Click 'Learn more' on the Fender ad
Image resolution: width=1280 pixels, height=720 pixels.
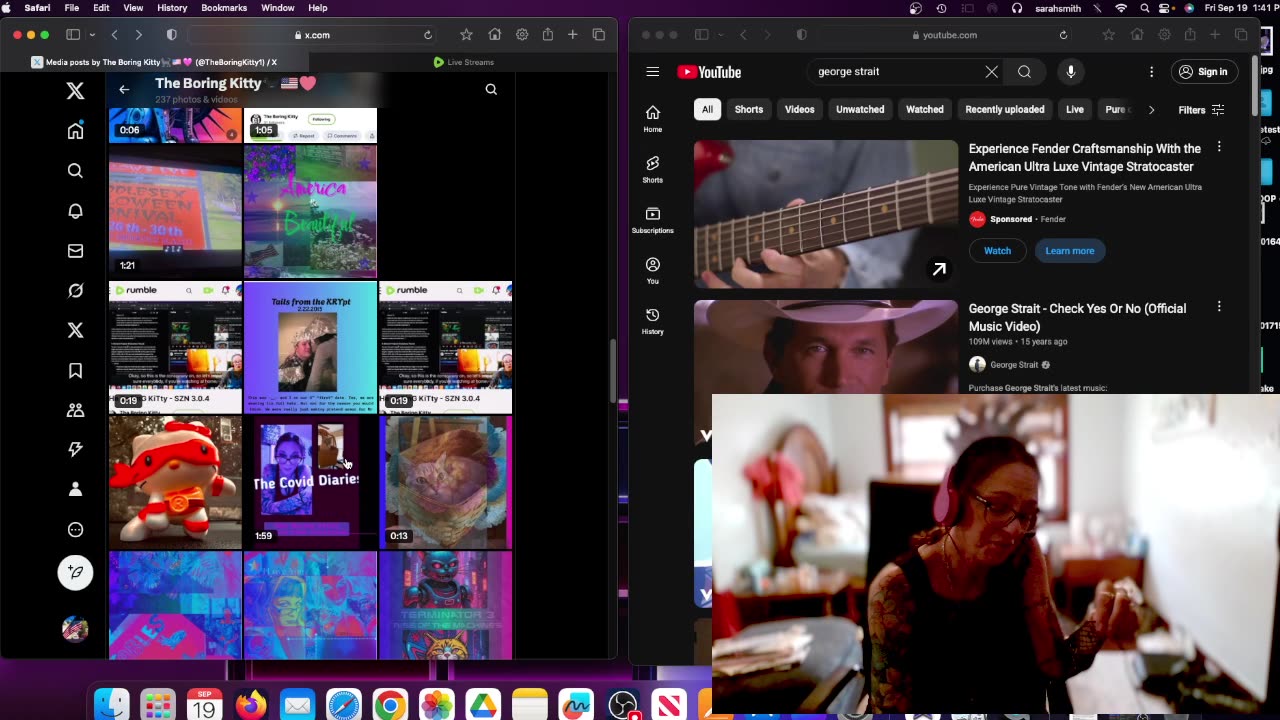1070,251
